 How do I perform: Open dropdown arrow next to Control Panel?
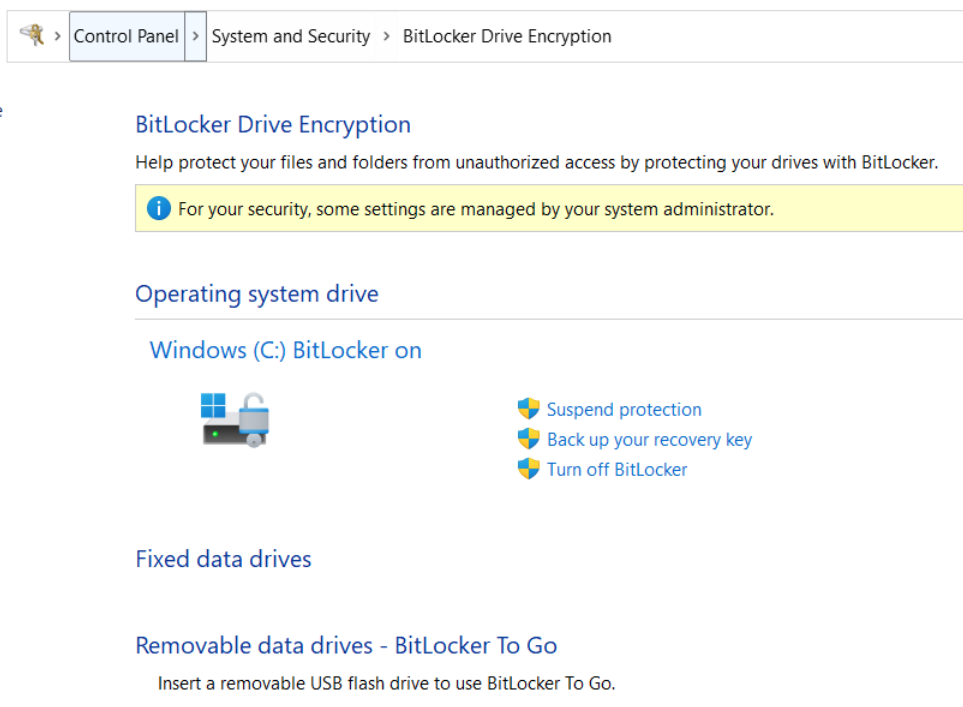195,36
